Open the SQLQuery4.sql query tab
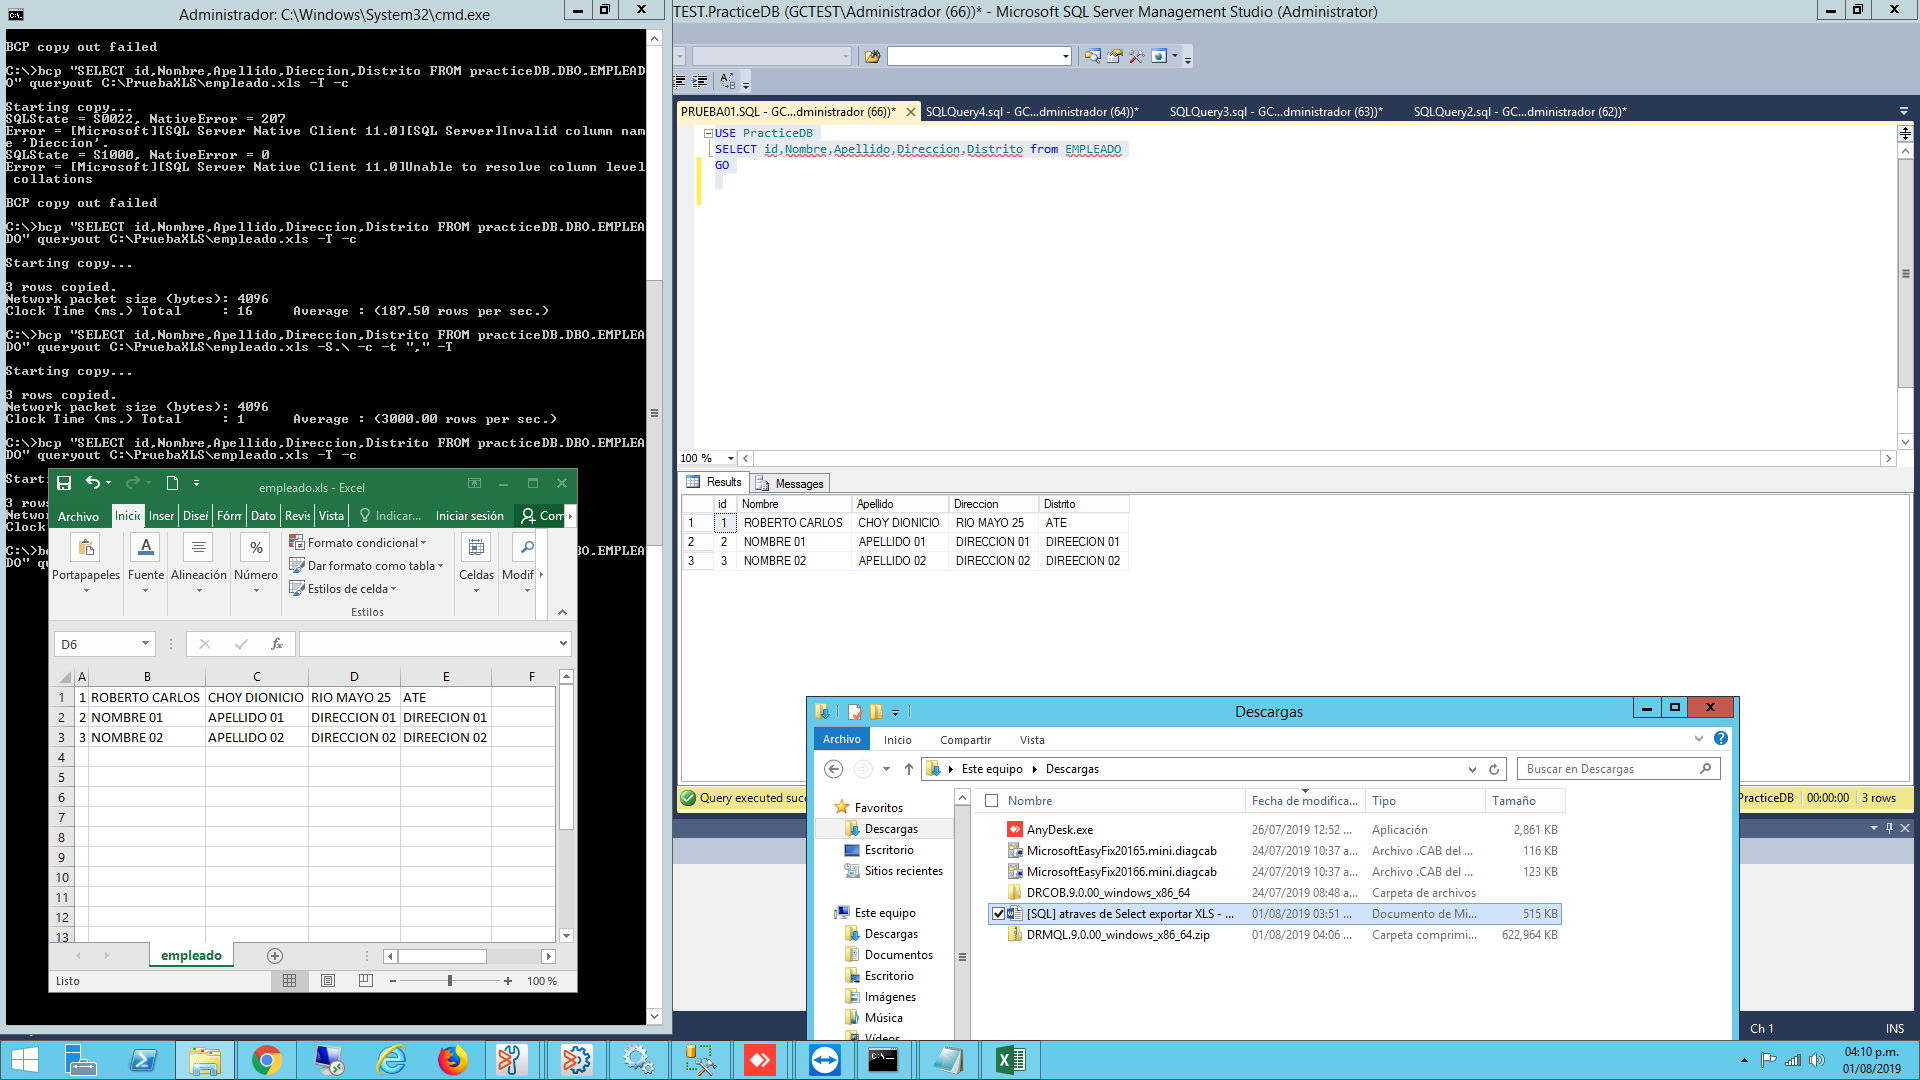 click(1031, 112)
